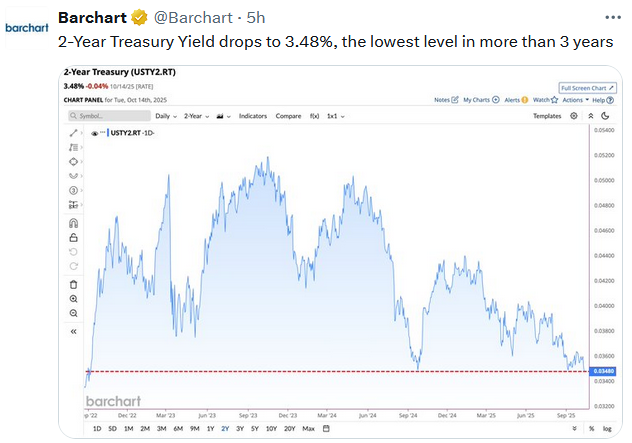Open the Daily frequency dropdown
This screenshot has width=632, height=443.
(165, 116)
